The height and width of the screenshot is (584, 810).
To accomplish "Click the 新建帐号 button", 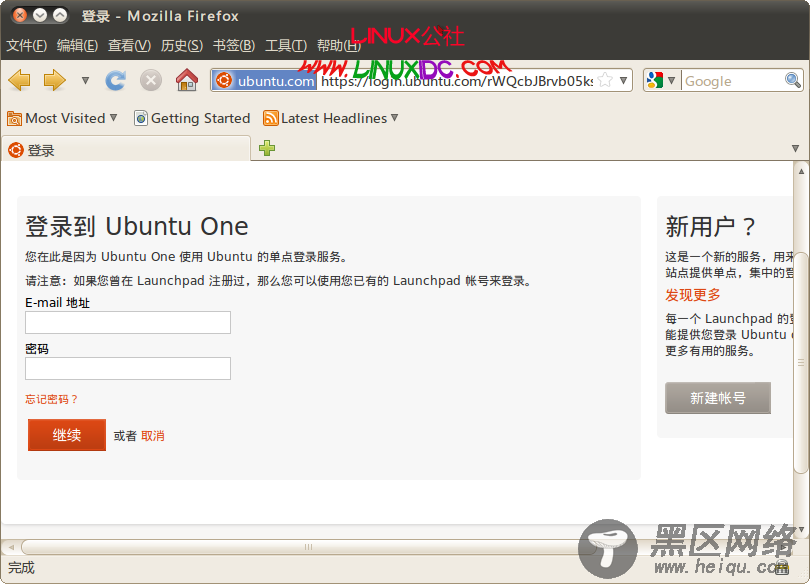I will pos(718,398).
